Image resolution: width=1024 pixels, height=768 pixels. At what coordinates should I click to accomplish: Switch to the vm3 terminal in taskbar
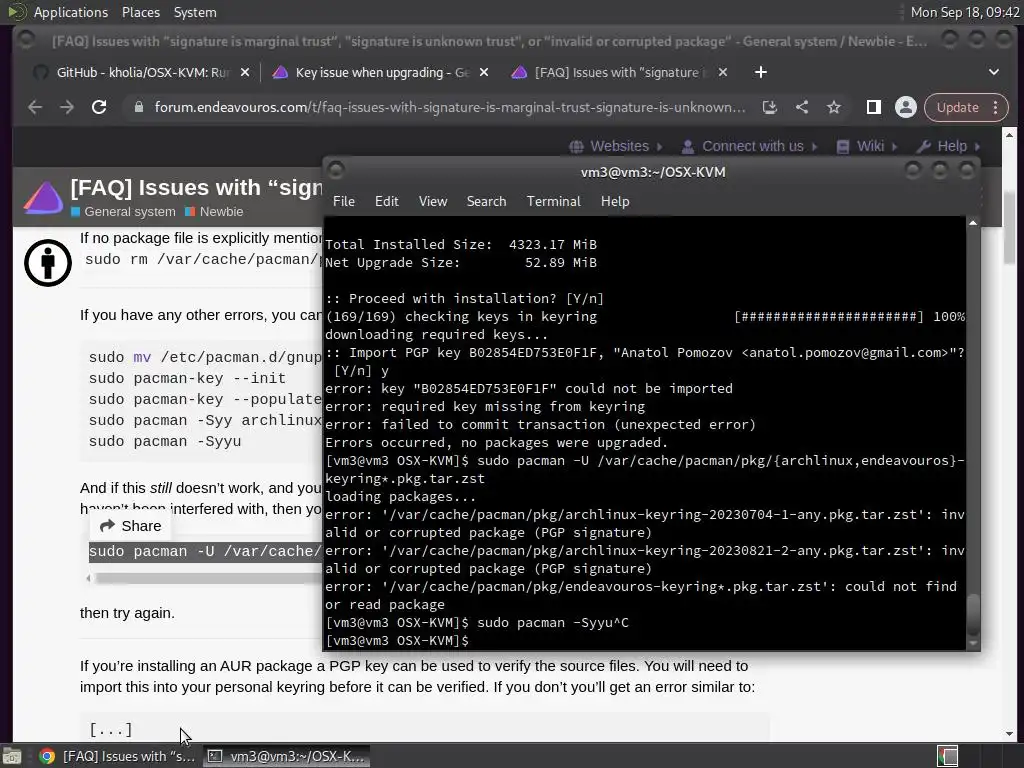tap(286, 756)
